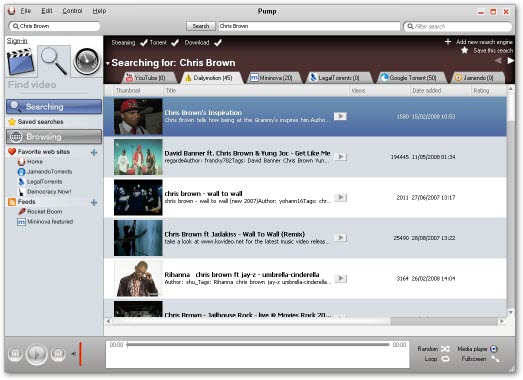The image size is (523, 380).
Task: Click the horizontal scrollbar under results
Action: 305,321
